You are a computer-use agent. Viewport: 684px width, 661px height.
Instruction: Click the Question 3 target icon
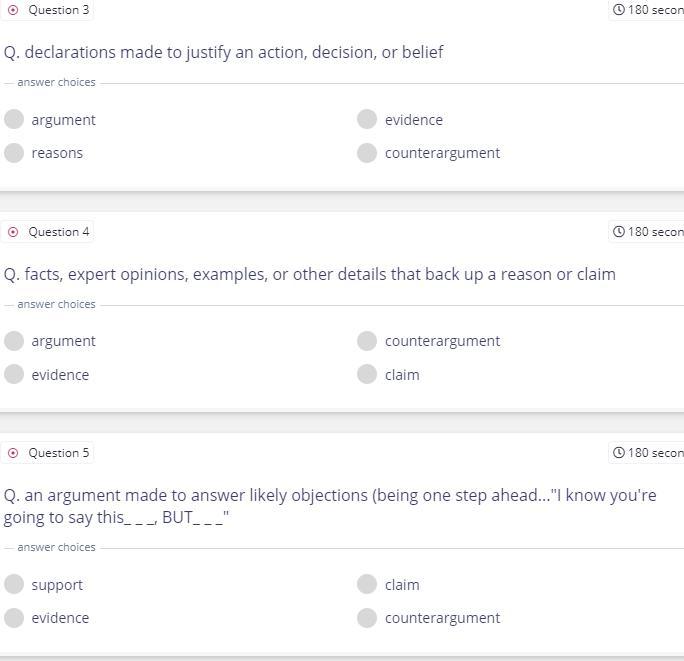point(13,10)
